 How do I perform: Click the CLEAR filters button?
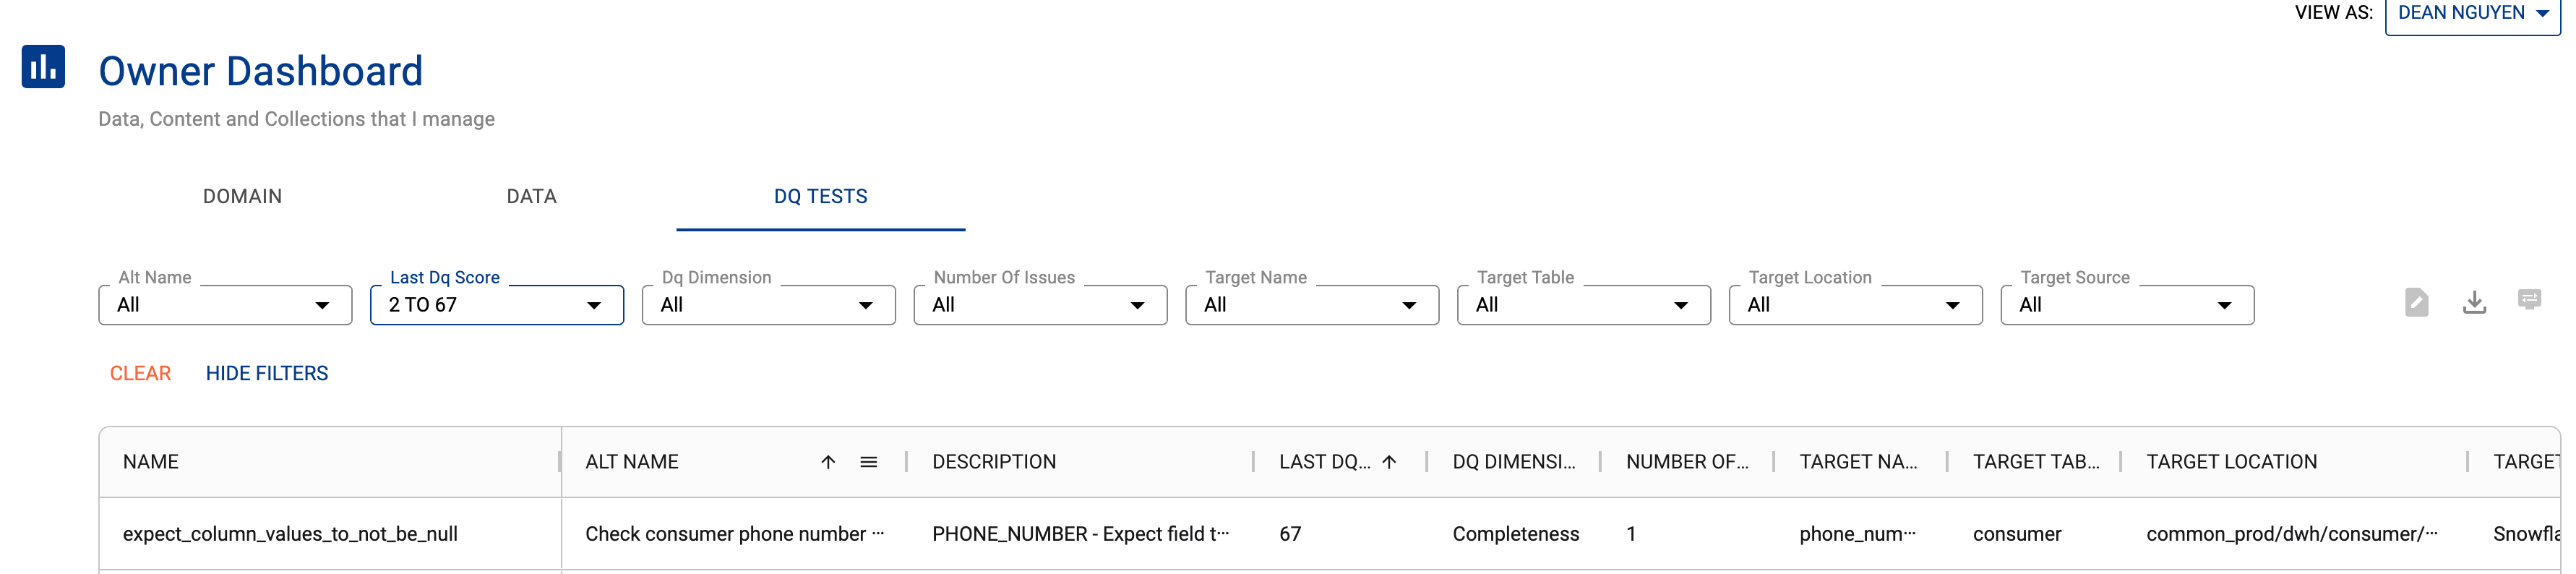click(x=140, y=374)
